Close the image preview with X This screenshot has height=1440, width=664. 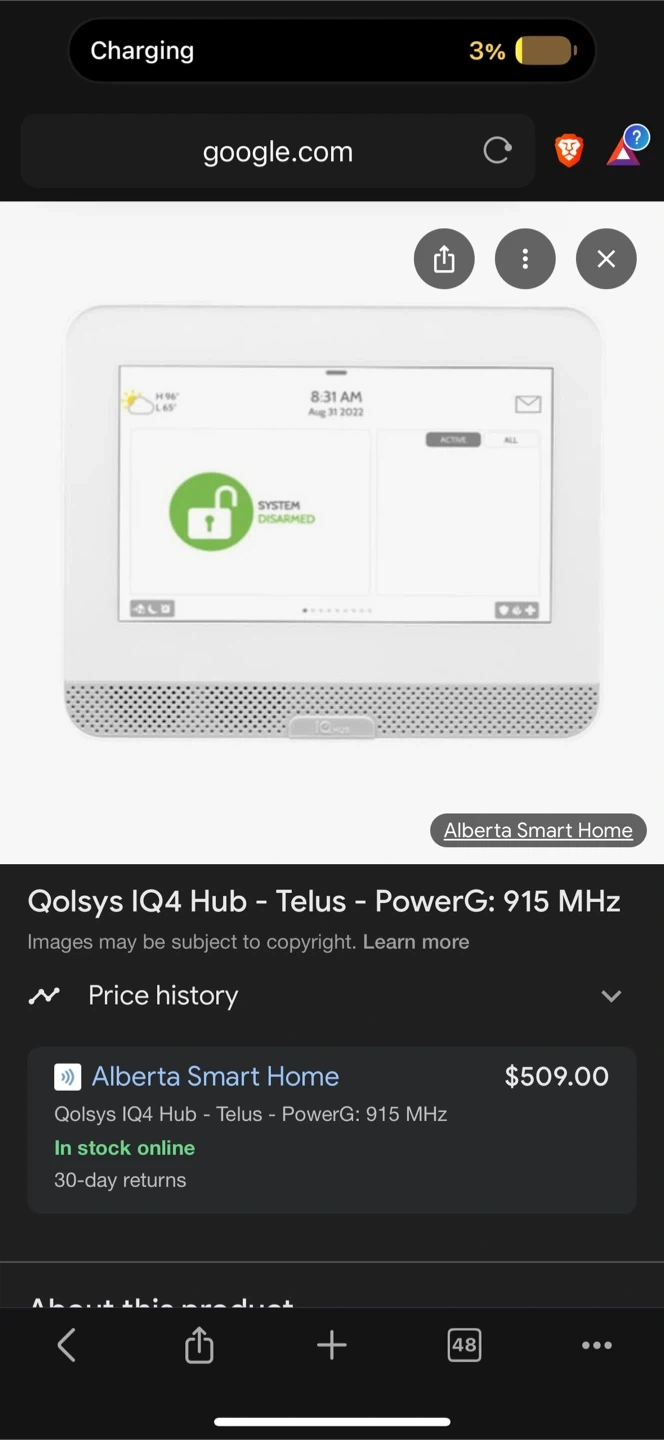tap(606, 259)
